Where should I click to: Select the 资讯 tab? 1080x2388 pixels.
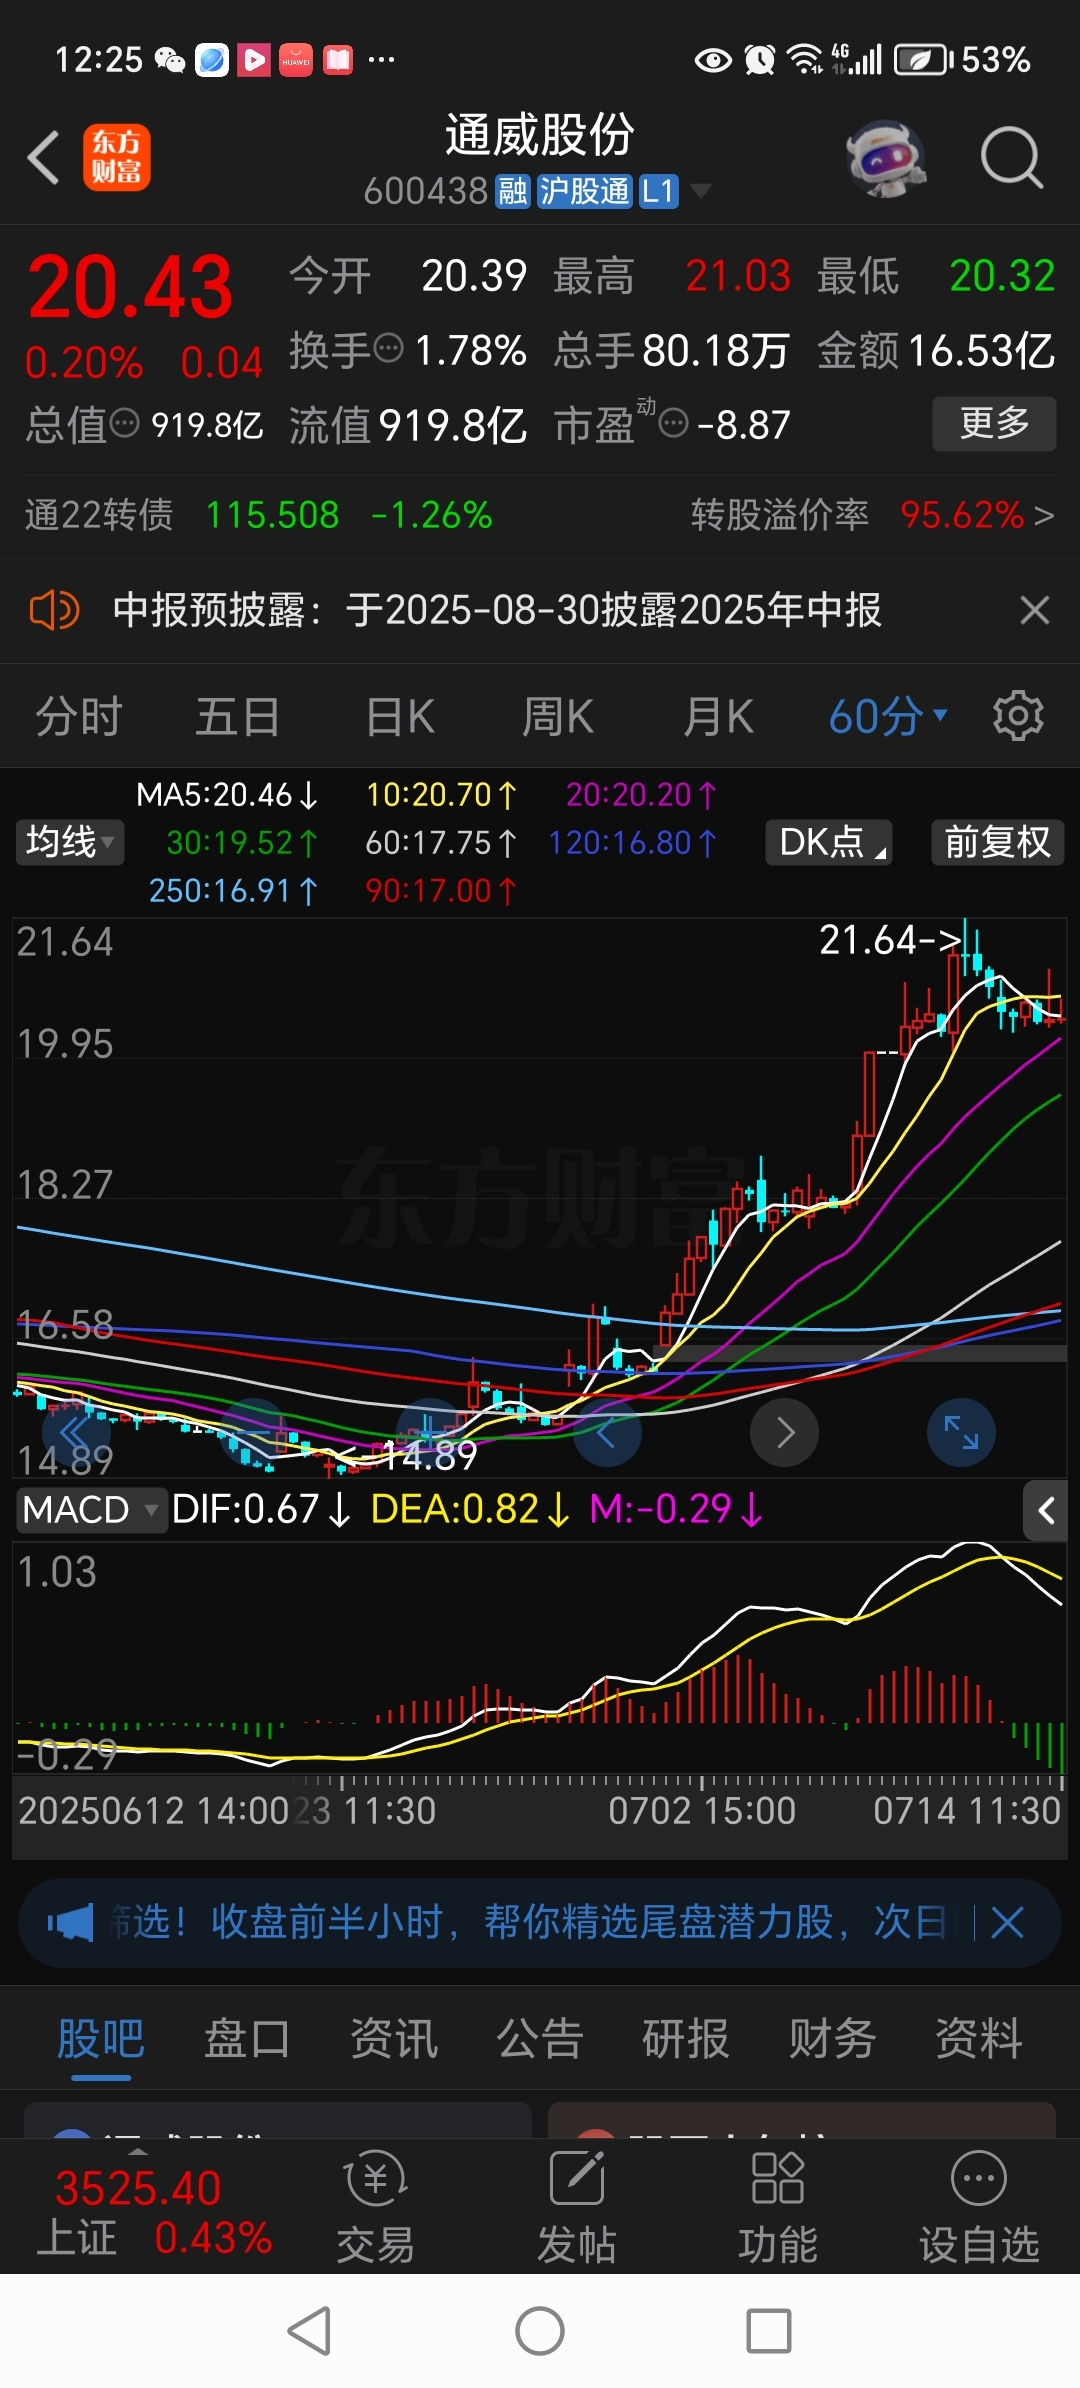coord(393,2038)
